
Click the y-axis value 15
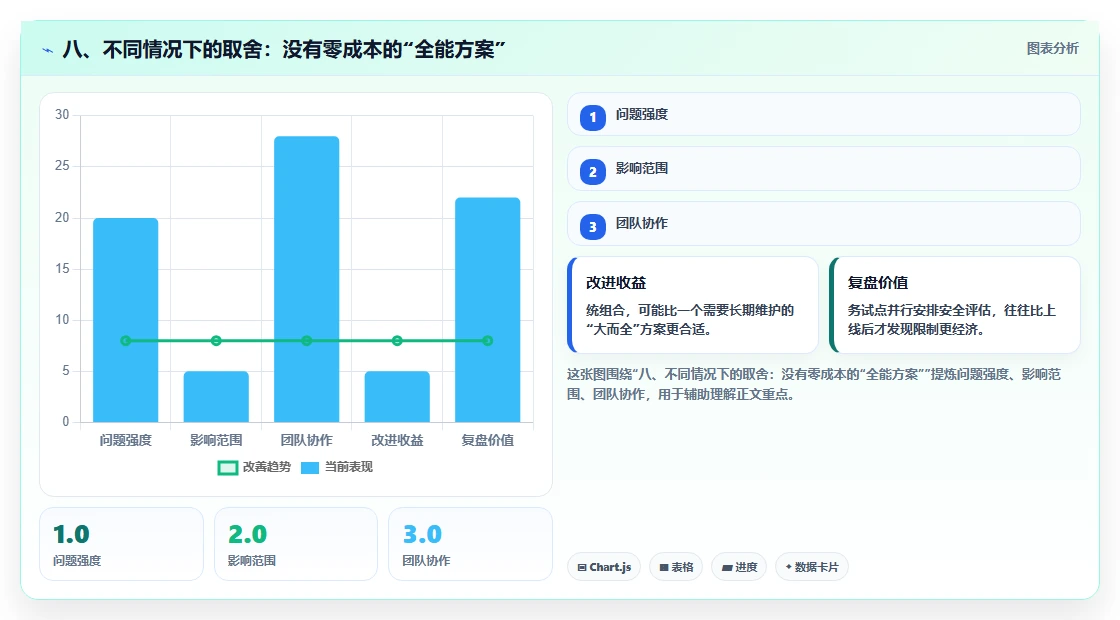(x=63, y=269)
